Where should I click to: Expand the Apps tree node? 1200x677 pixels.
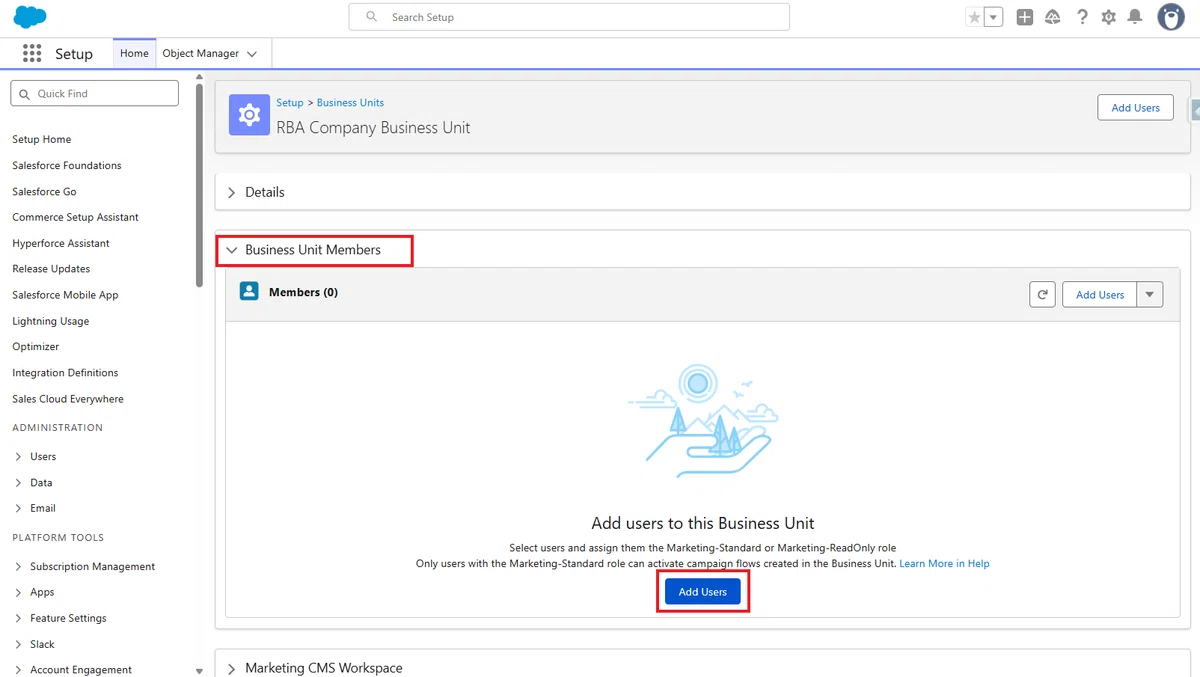point(19,593)
